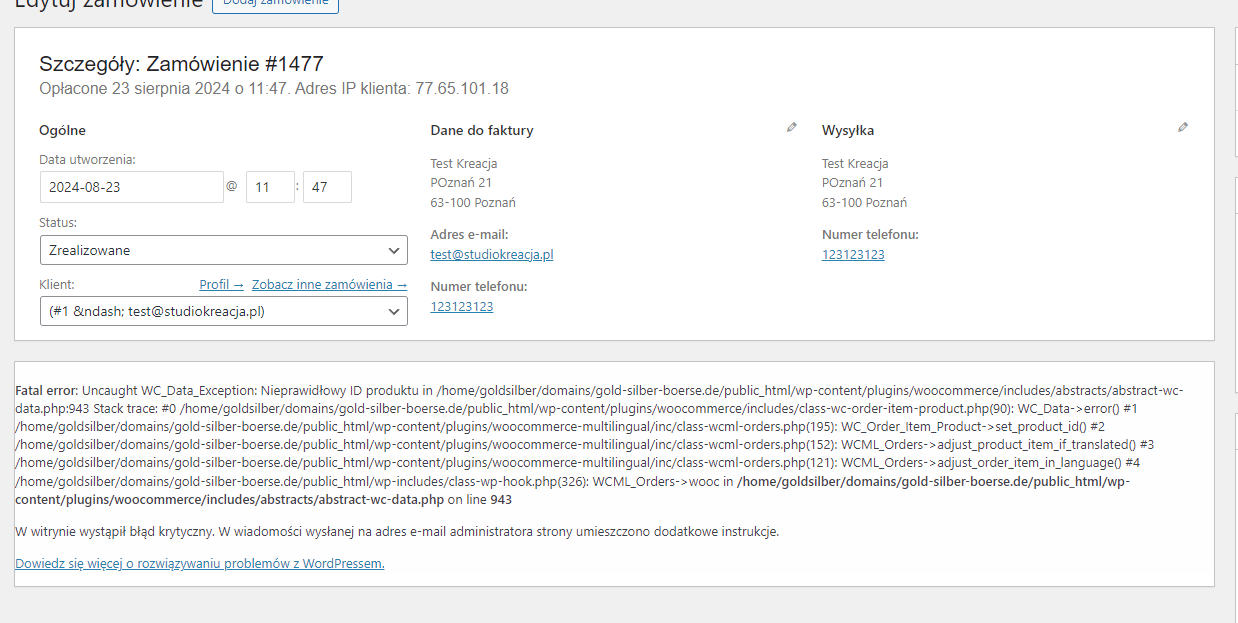Open the Klient customer dropdown
1238x623 pixels.
click(223, 311)
